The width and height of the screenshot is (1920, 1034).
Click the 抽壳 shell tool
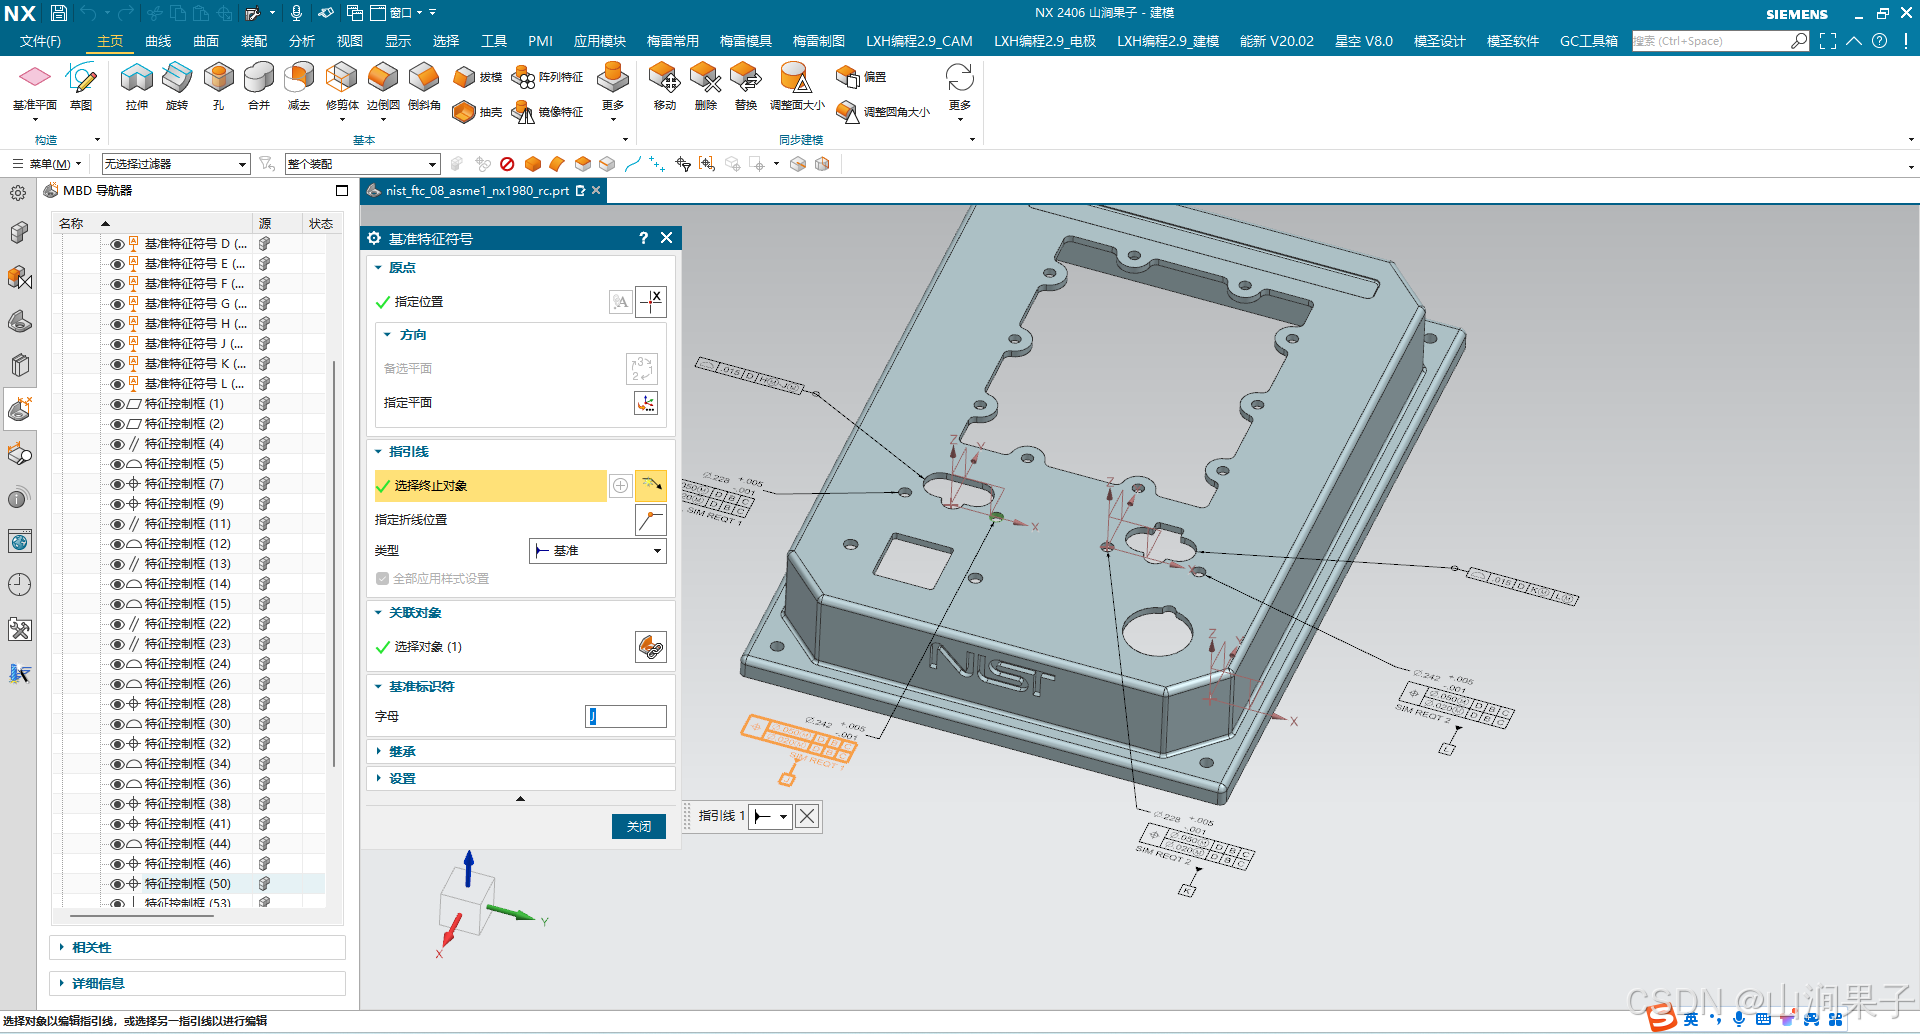click(477, 112)
